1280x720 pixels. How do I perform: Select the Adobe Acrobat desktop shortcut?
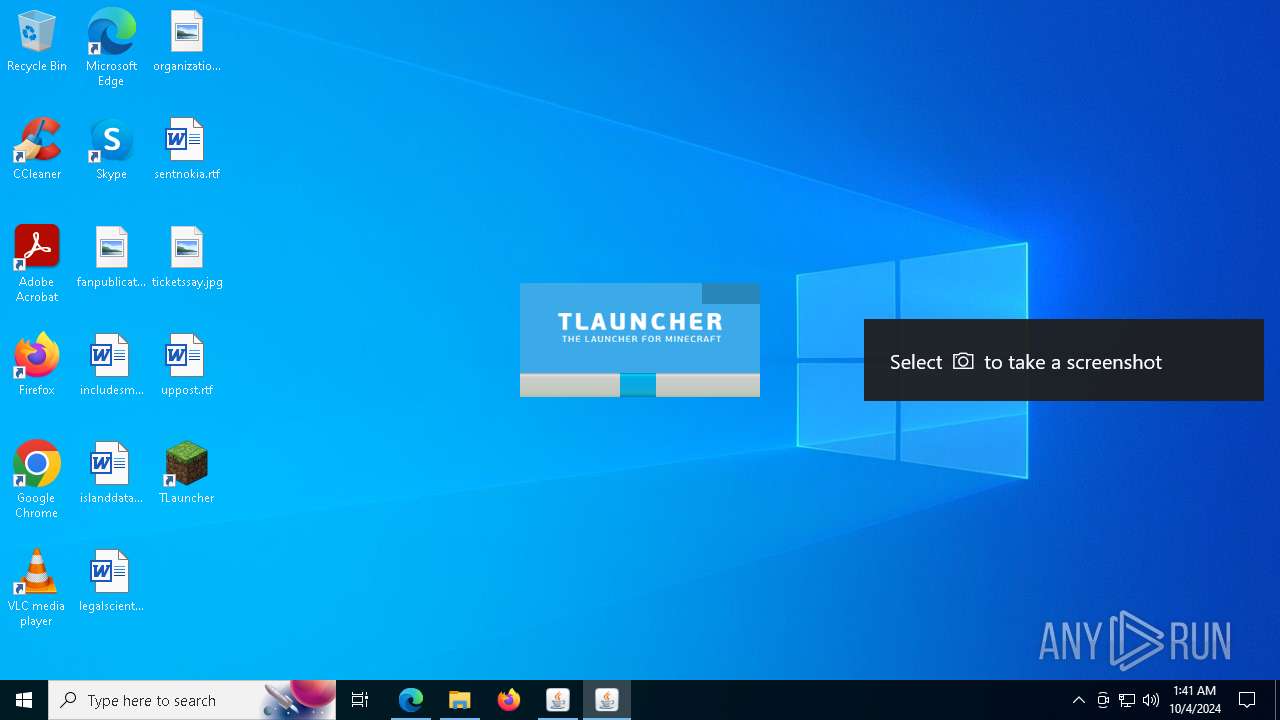click(37, 264)
